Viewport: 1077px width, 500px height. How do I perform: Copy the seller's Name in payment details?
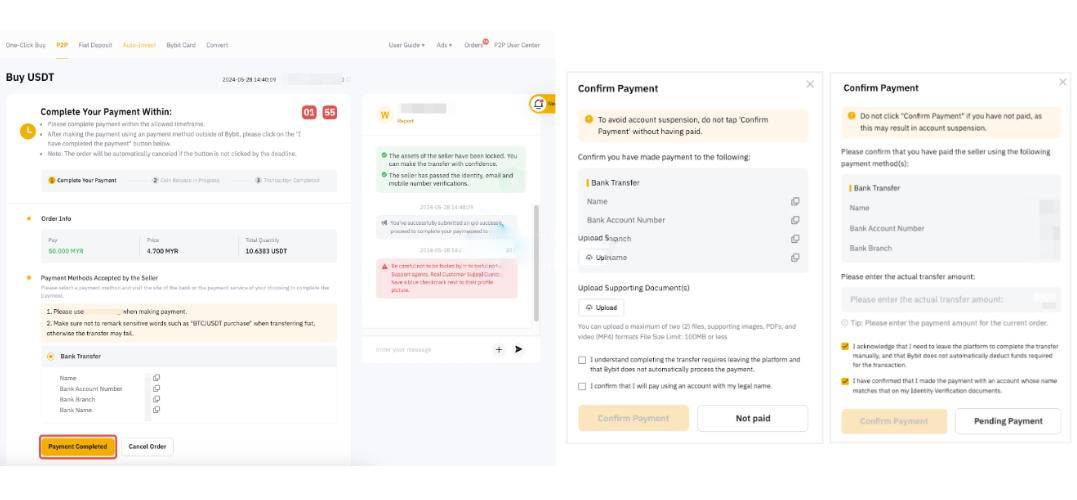click(x=156, y=378)
